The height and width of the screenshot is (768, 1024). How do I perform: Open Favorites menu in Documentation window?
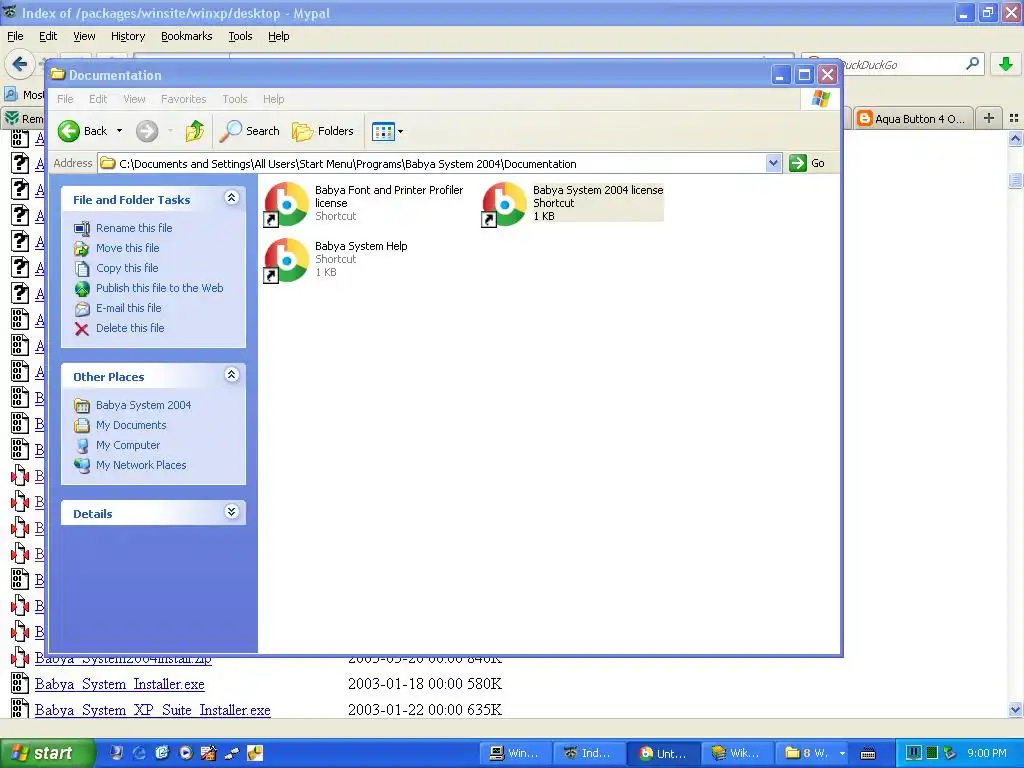(x=184, y=99)
